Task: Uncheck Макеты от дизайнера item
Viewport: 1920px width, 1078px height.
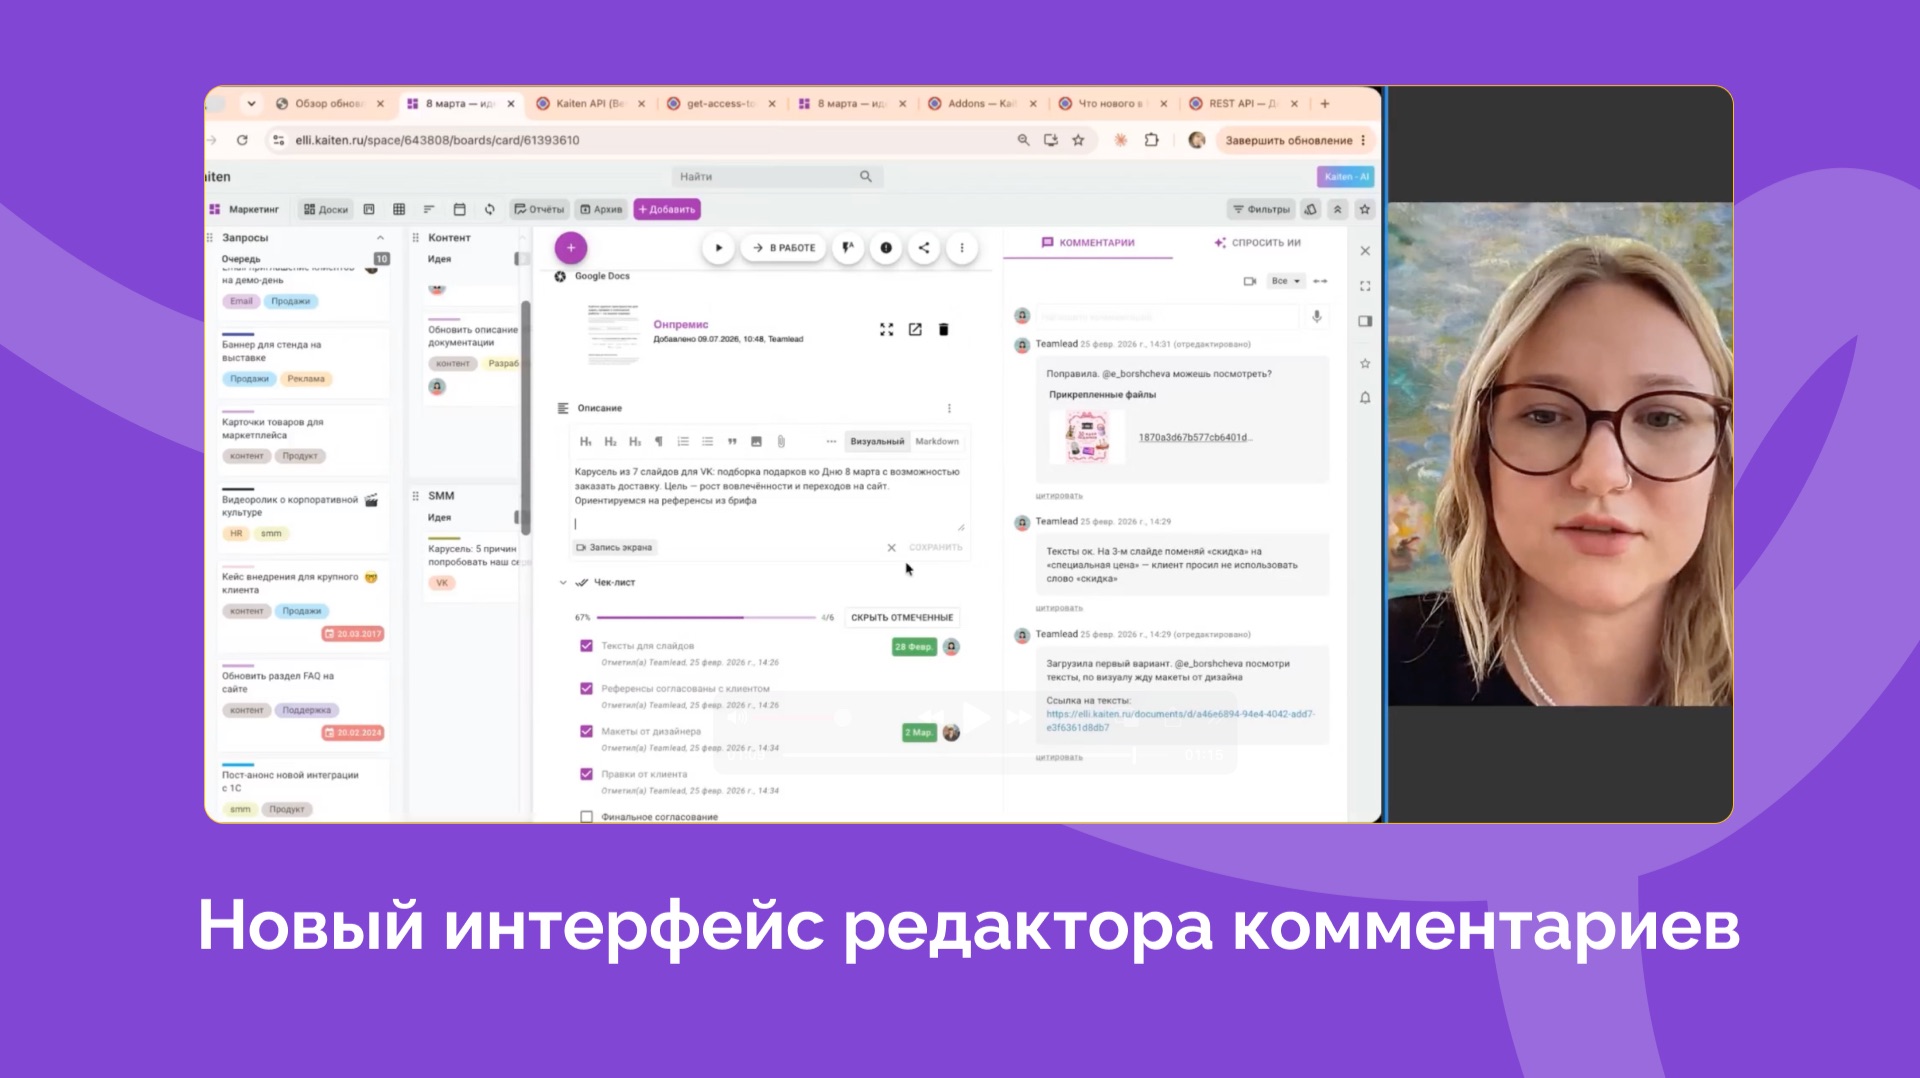Action: coord(586,731)
